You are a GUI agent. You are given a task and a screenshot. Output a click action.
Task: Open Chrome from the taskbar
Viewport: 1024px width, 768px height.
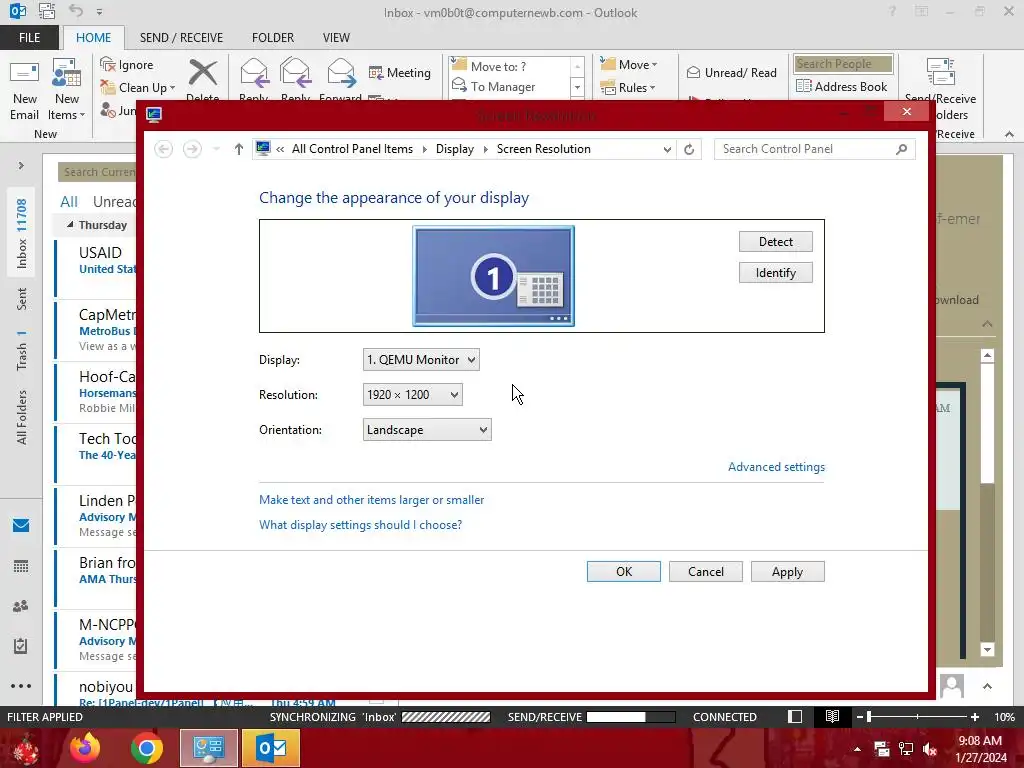[x=146, y=748]
